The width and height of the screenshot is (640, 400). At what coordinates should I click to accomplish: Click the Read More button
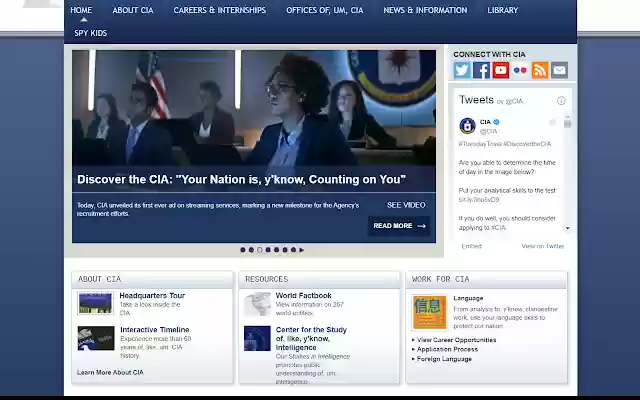pyautogui.click(x=399, y=226)
